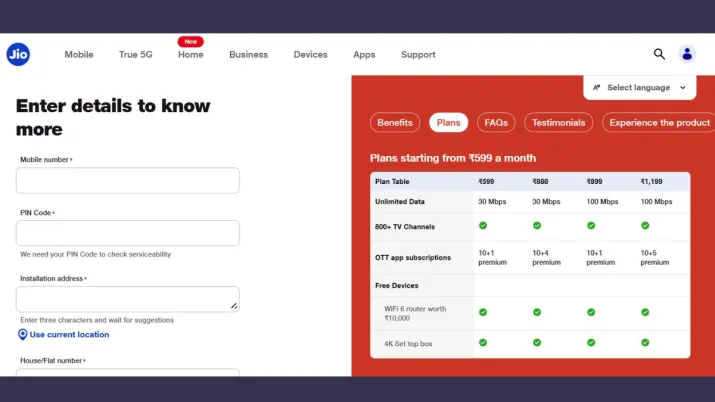Click 800+ TV Channels checkmark under ₹899
This screenshot has width=715, height=402.
tap(591, 226)
